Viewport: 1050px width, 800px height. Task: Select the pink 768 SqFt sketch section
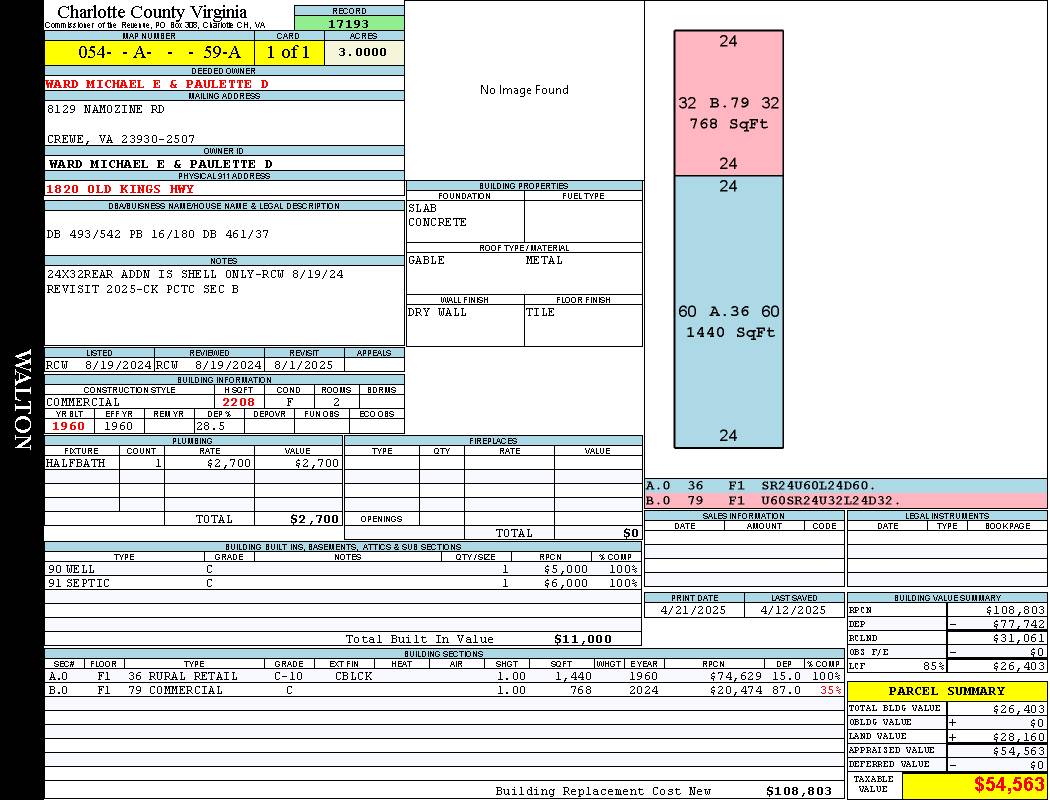click(728, 103)
